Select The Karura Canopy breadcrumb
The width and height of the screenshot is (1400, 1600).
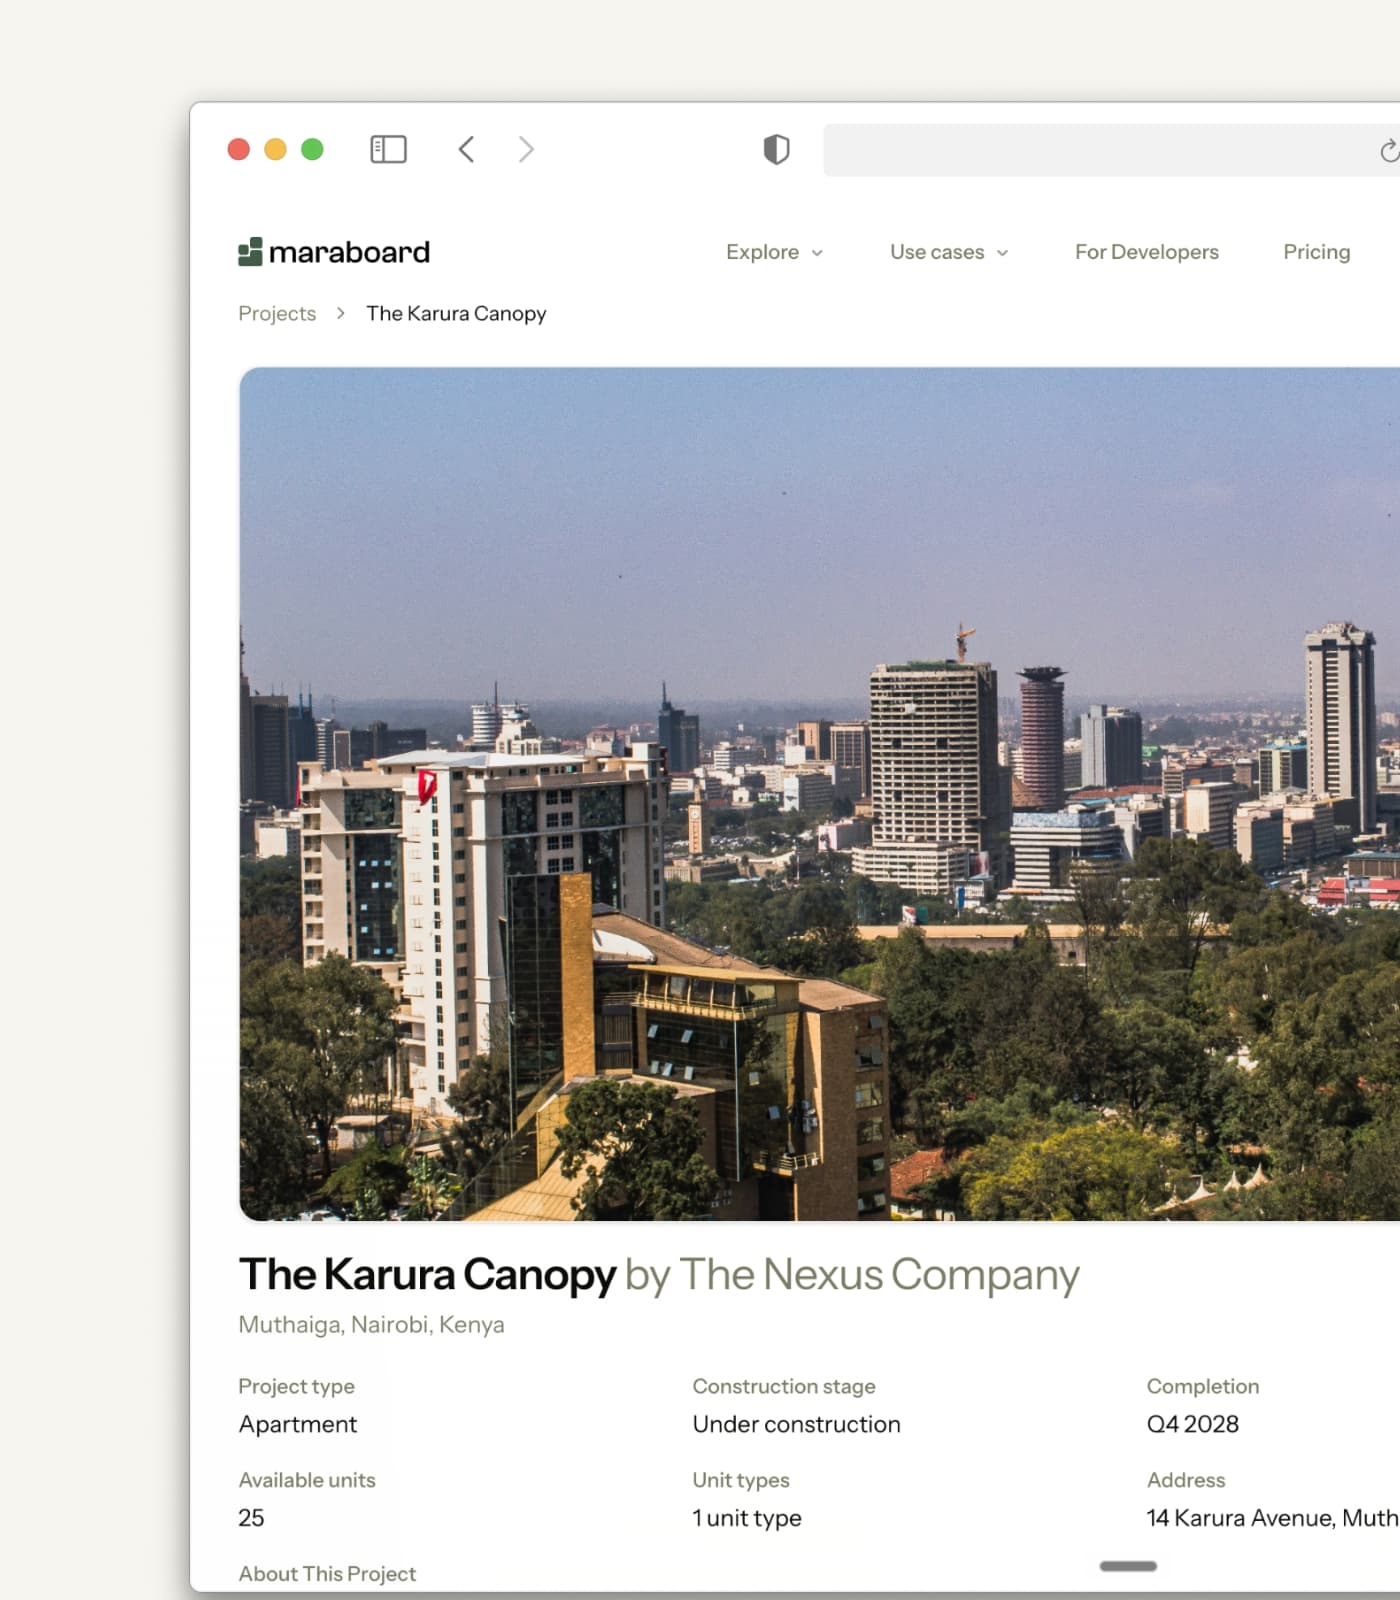[x=456, y=313]
